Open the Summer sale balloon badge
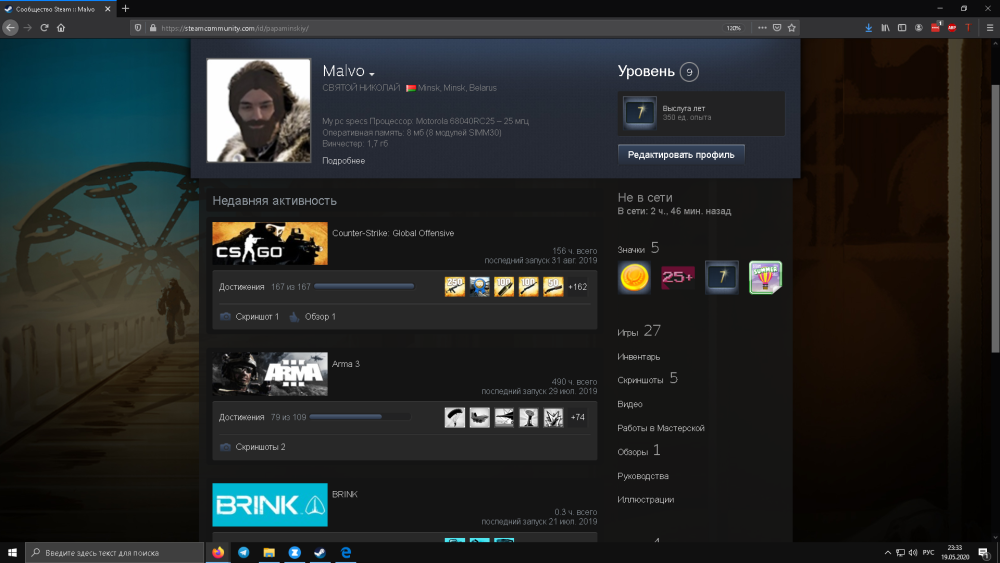 (765, 277)
